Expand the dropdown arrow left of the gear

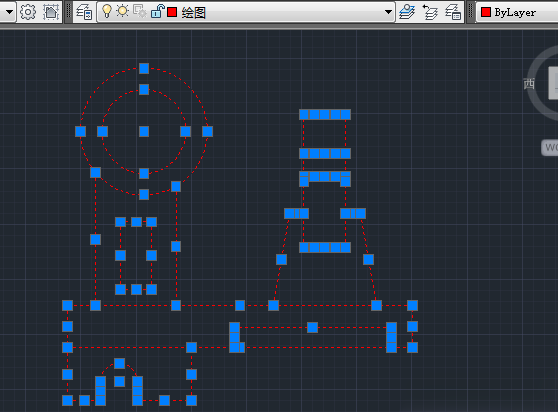click(x=9, y=12)
